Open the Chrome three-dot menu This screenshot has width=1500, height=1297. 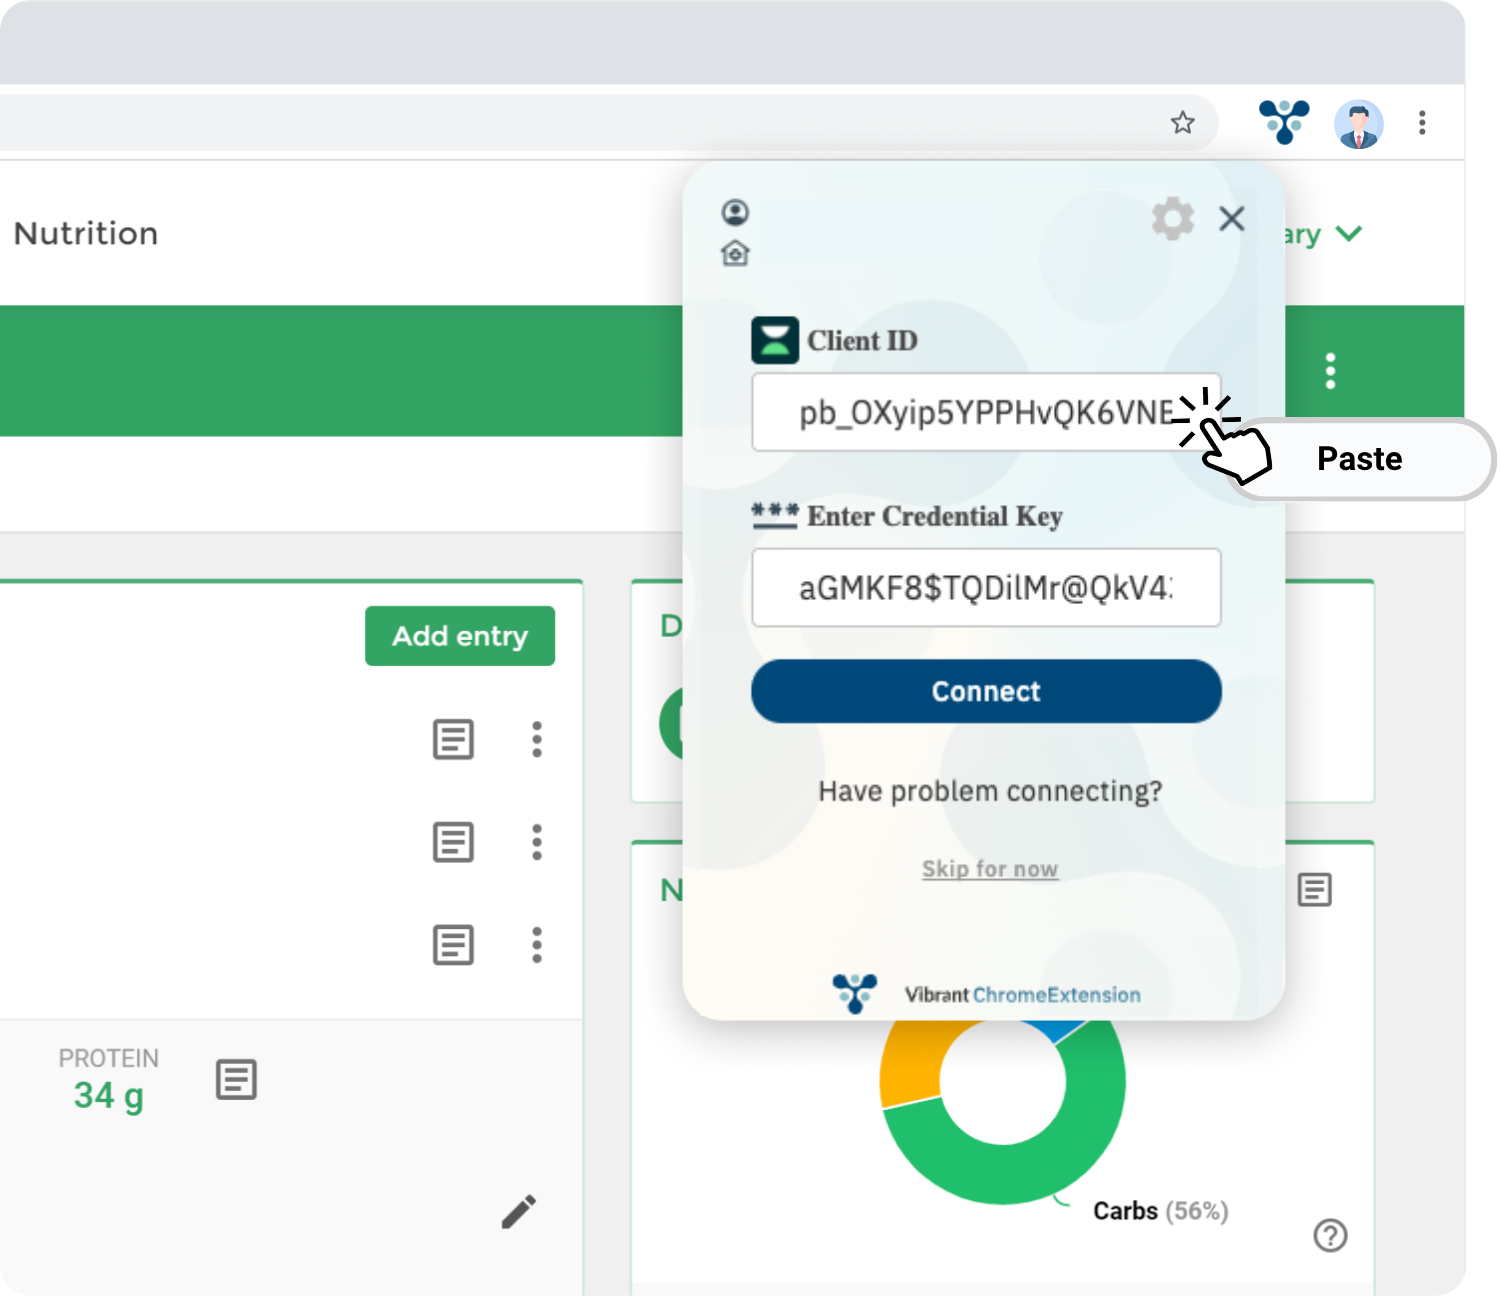(x=1421, y=123)
